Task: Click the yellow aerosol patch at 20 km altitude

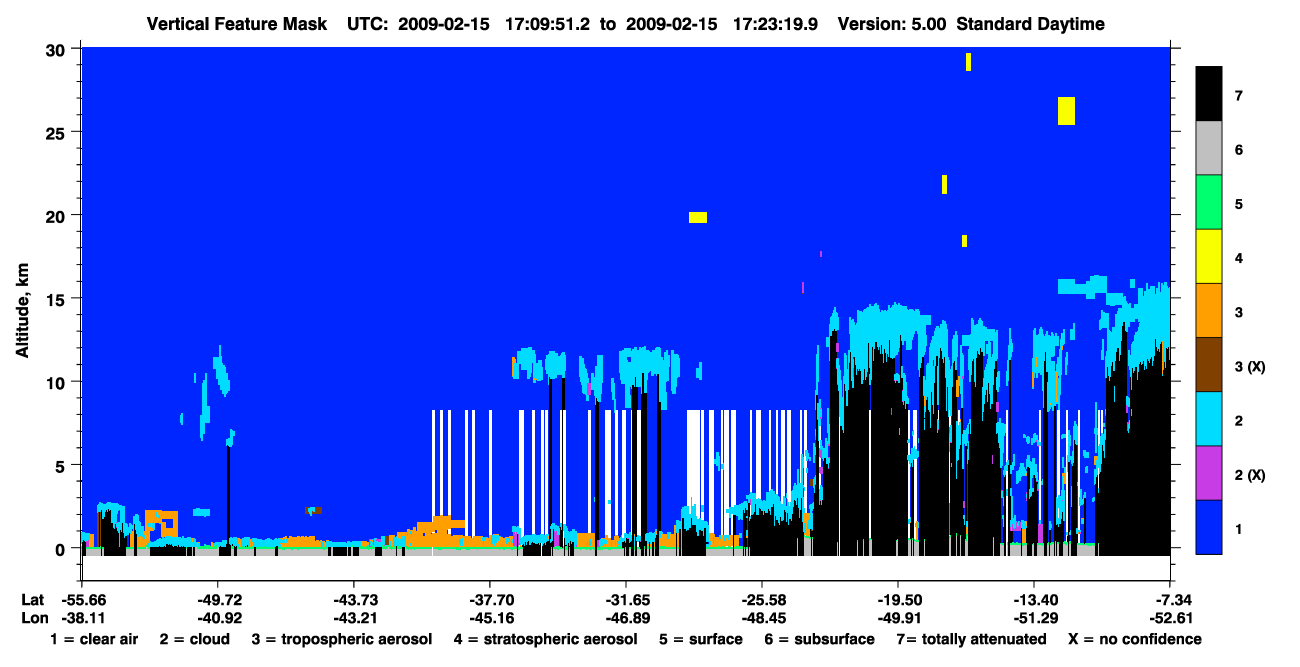Action: tap(698, 217)
